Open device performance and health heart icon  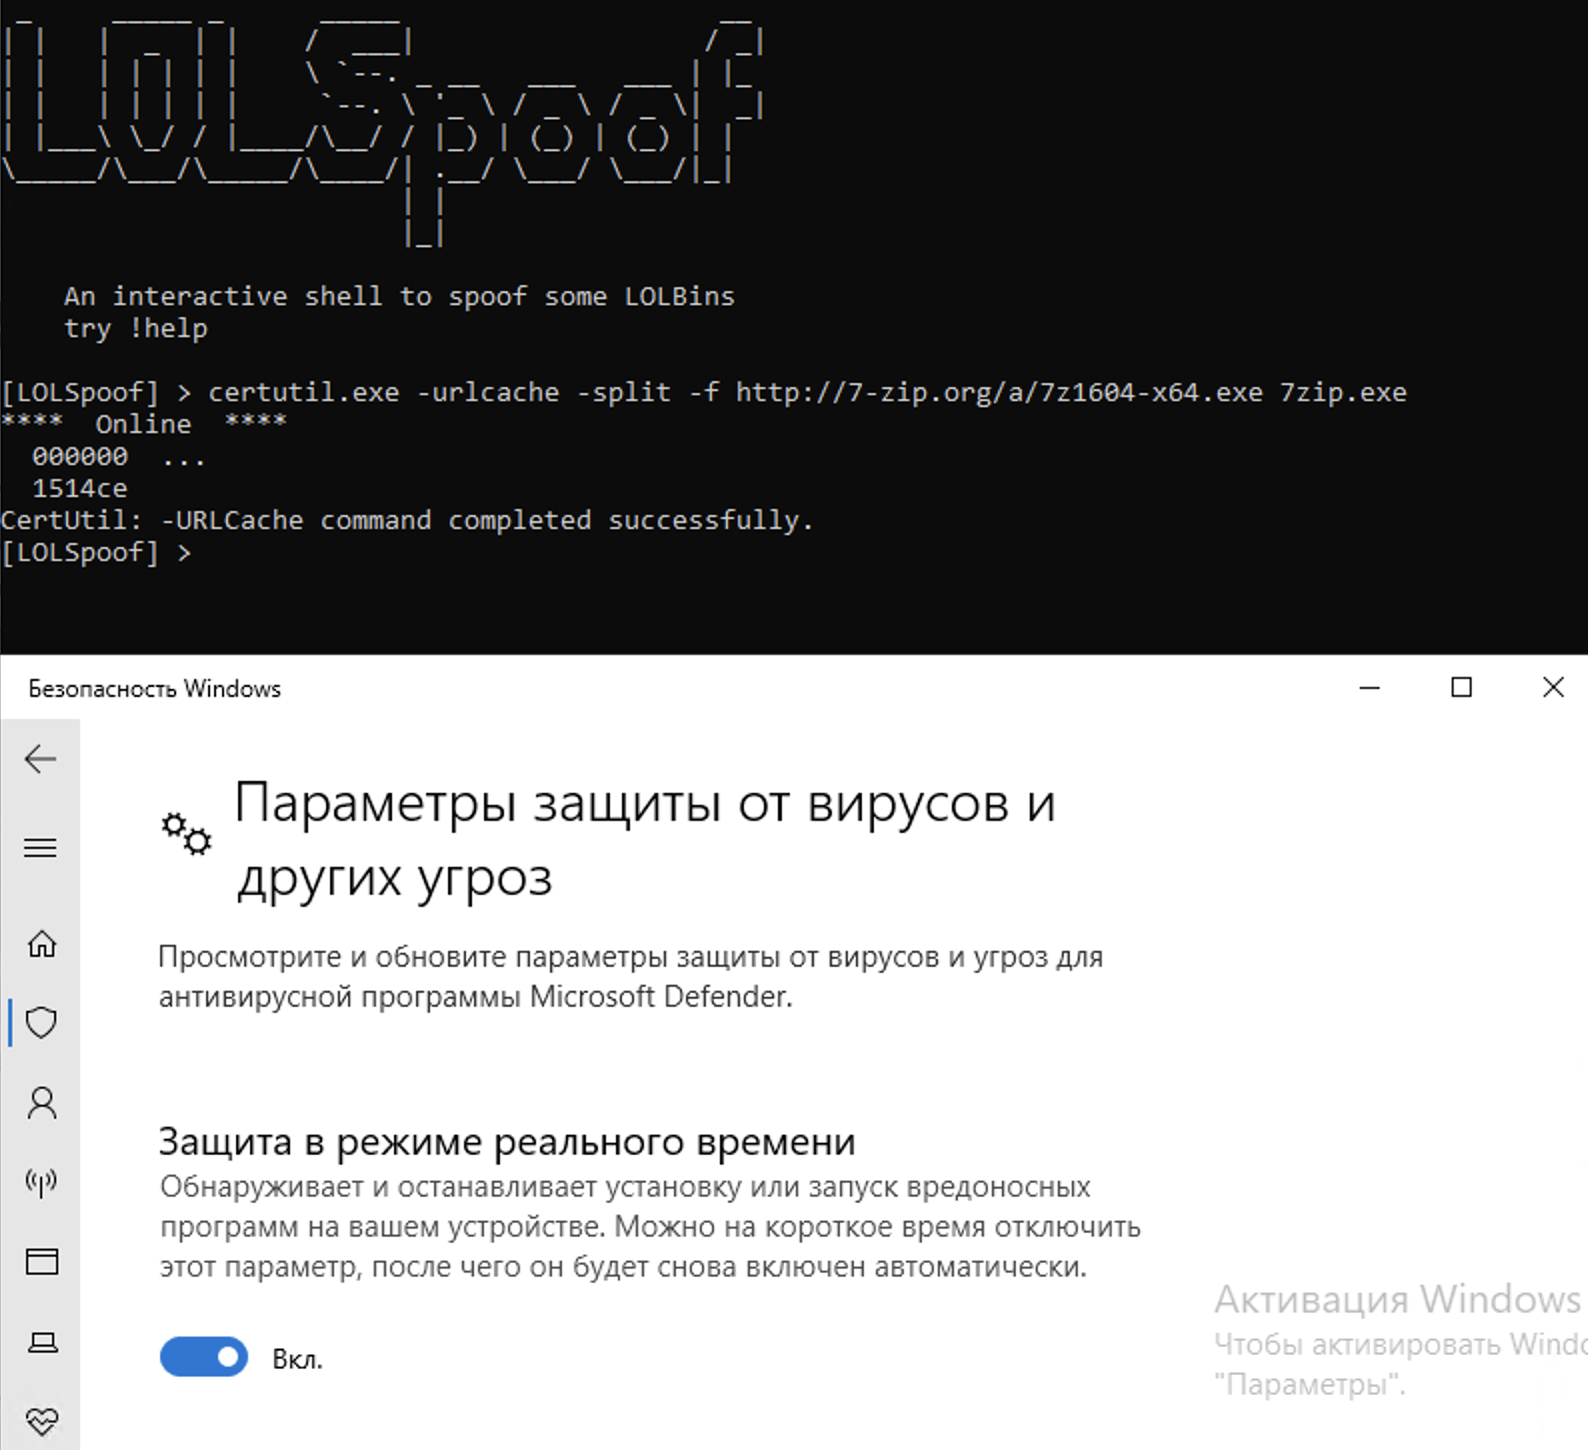[x=41, y=1421]
